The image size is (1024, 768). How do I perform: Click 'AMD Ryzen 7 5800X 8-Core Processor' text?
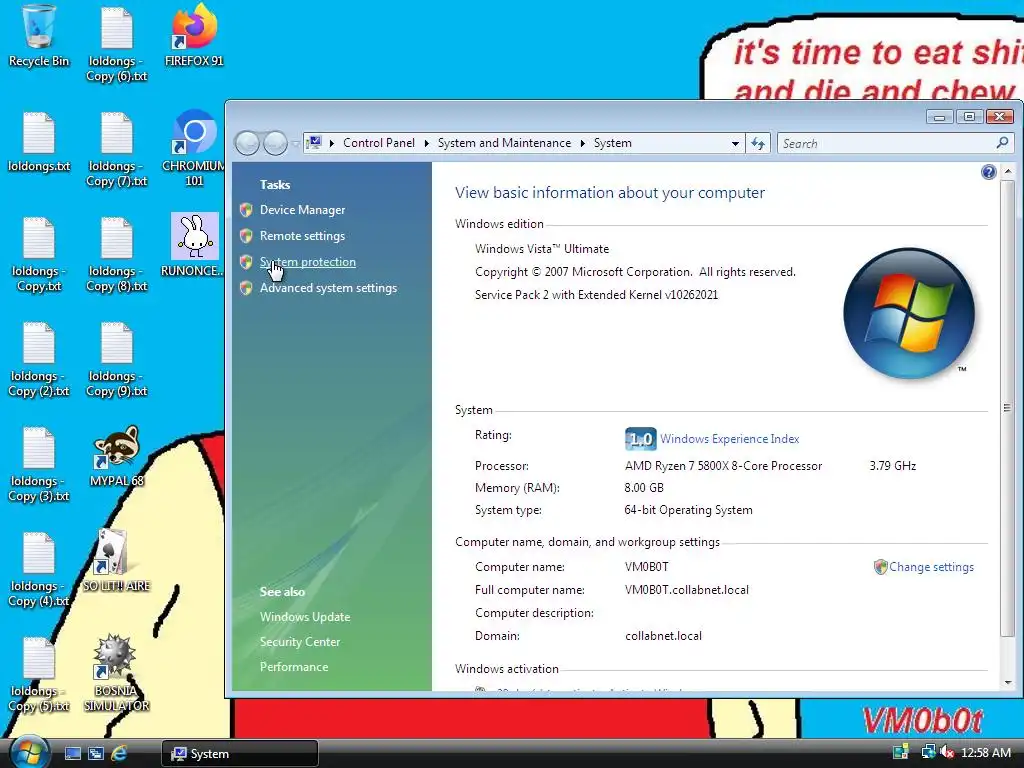(724, 466)
